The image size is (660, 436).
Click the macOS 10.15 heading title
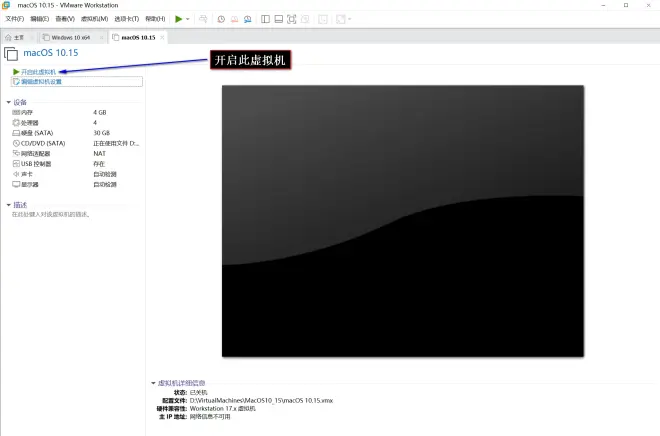[x=51, y=53]
